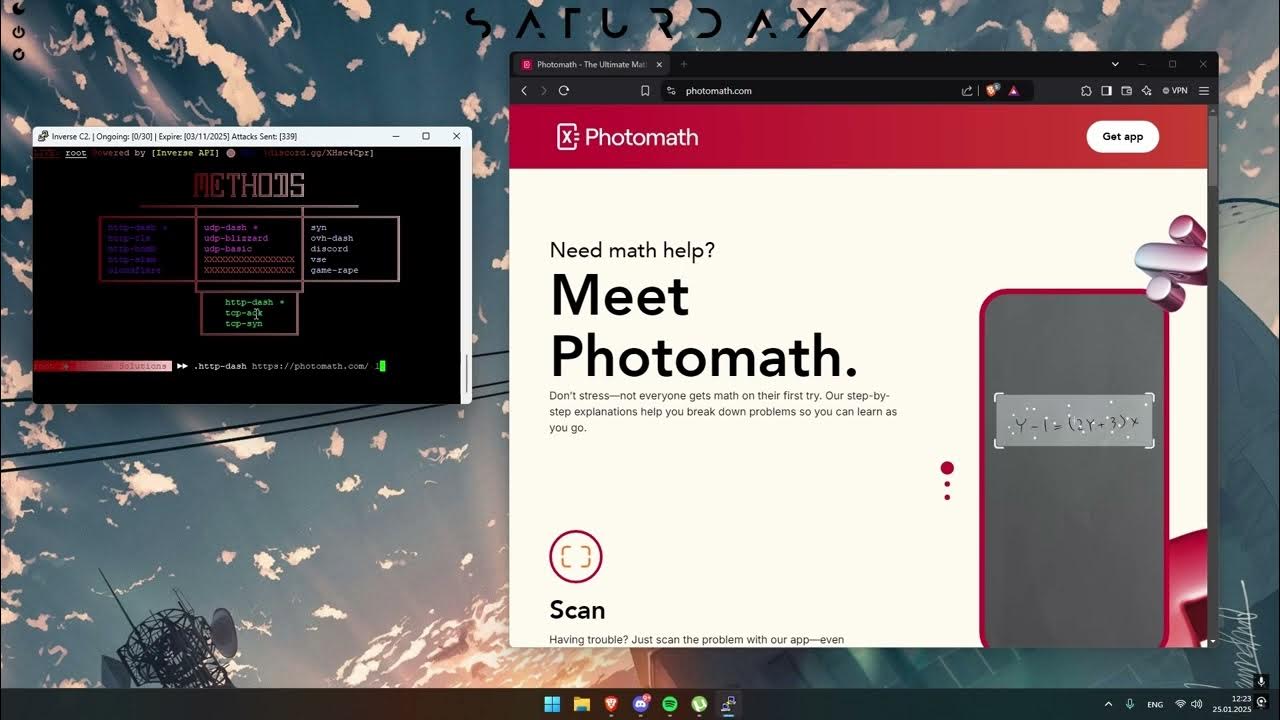Toggle the browser sidebar panel

[x=1107, y=91]
